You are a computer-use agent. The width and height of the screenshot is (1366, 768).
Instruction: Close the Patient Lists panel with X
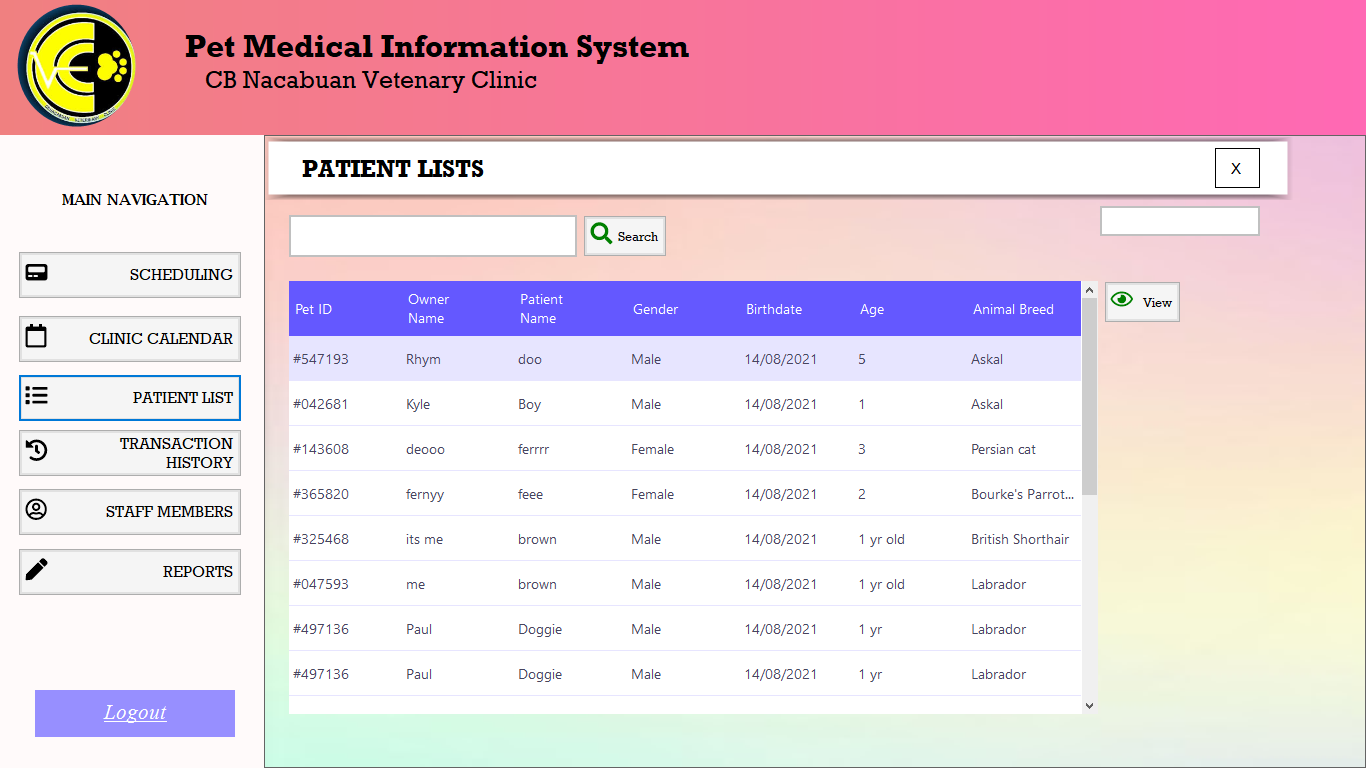(x=1237, y=168)
